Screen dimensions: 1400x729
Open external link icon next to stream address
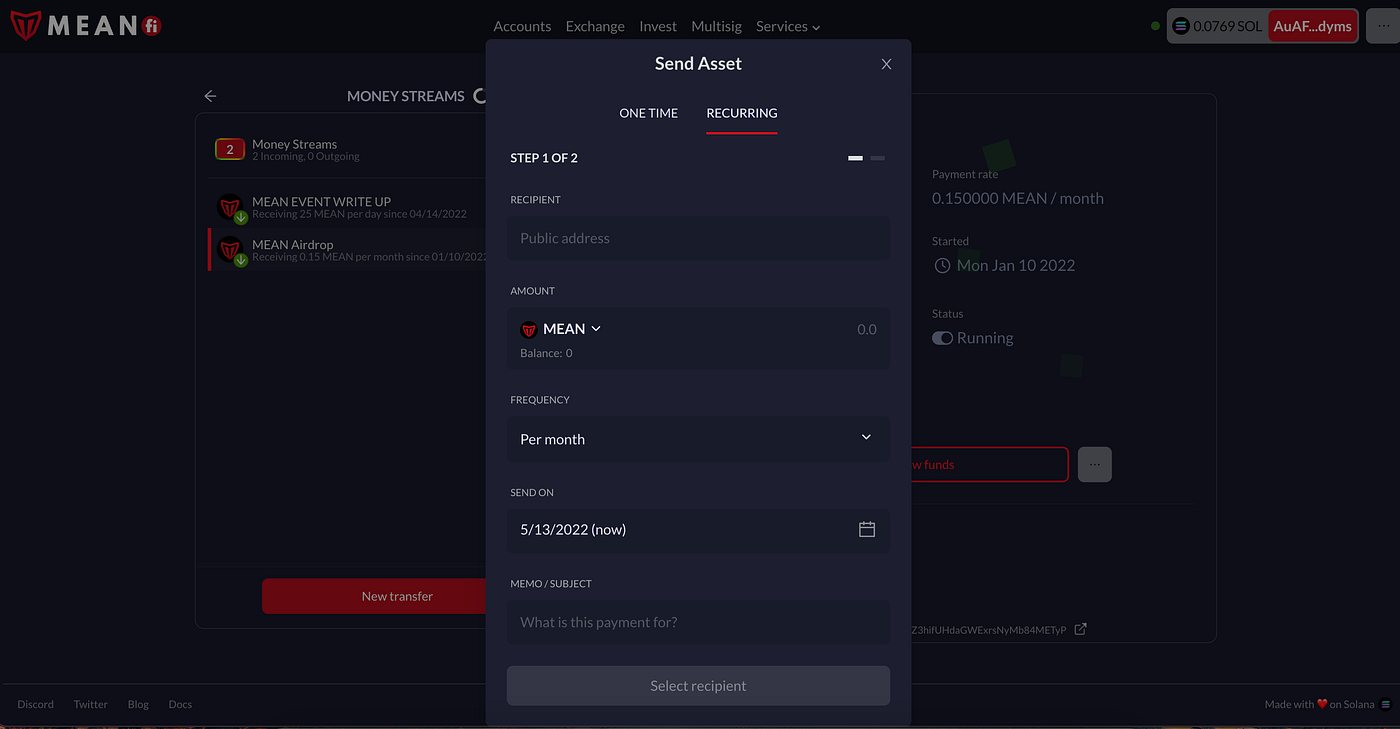click(1080, 629)
